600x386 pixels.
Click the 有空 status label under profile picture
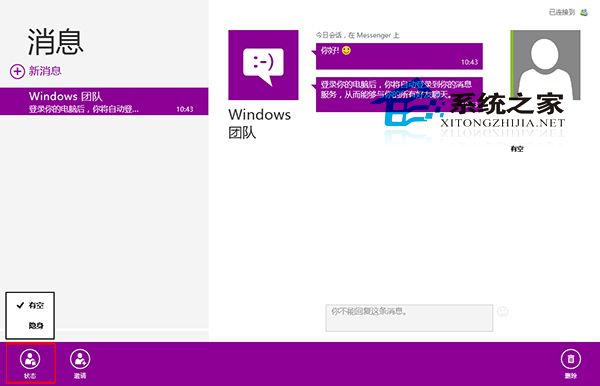[x=517, y=149]
